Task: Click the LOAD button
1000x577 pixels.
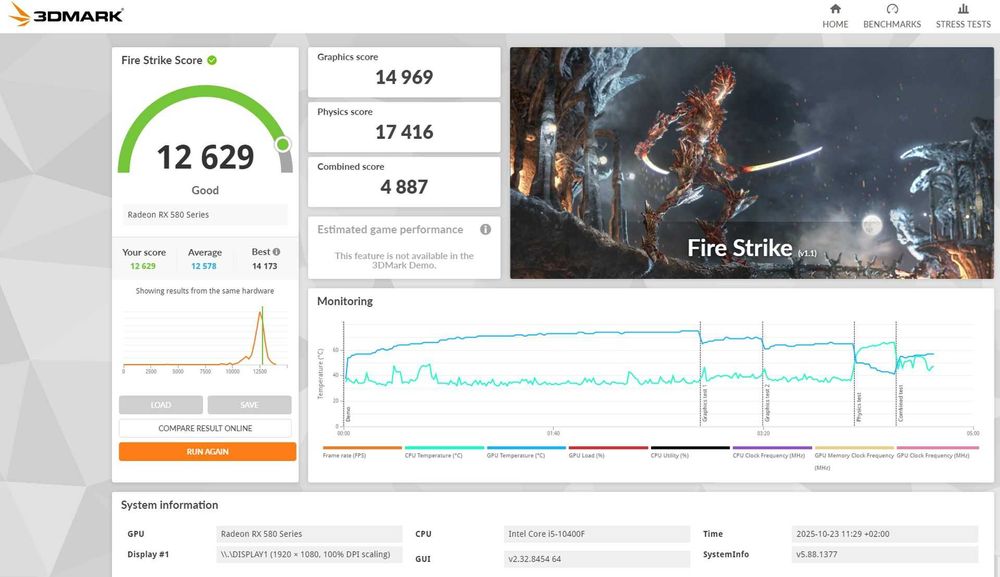Action: click(161, 405)
